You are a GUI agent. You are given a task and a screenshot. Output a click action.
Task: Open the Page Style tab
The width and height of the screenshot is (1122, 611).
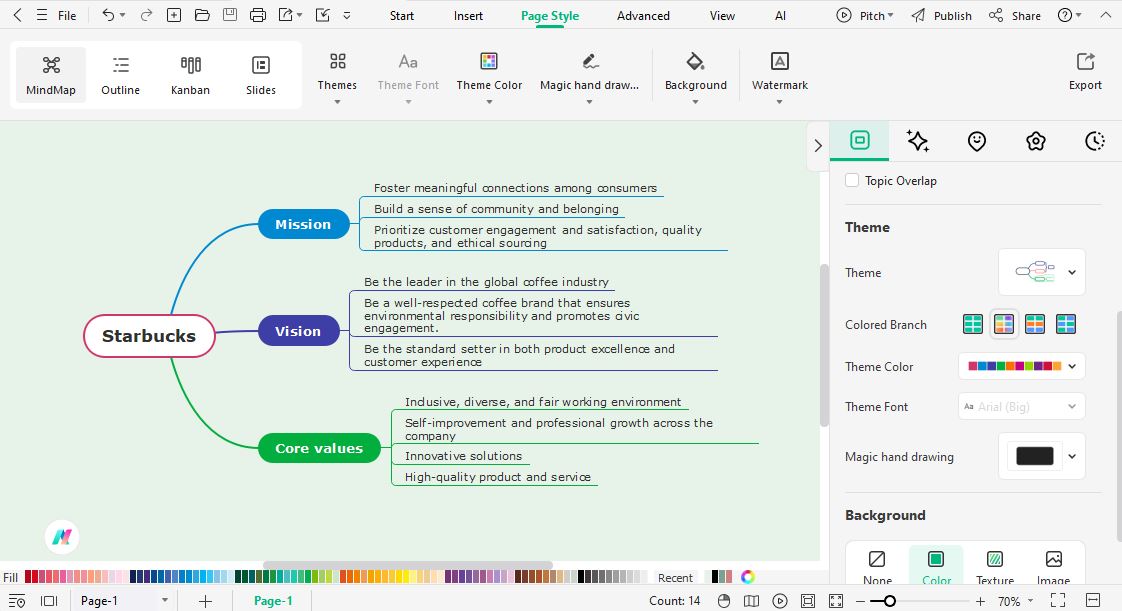[x=550, y=16]
